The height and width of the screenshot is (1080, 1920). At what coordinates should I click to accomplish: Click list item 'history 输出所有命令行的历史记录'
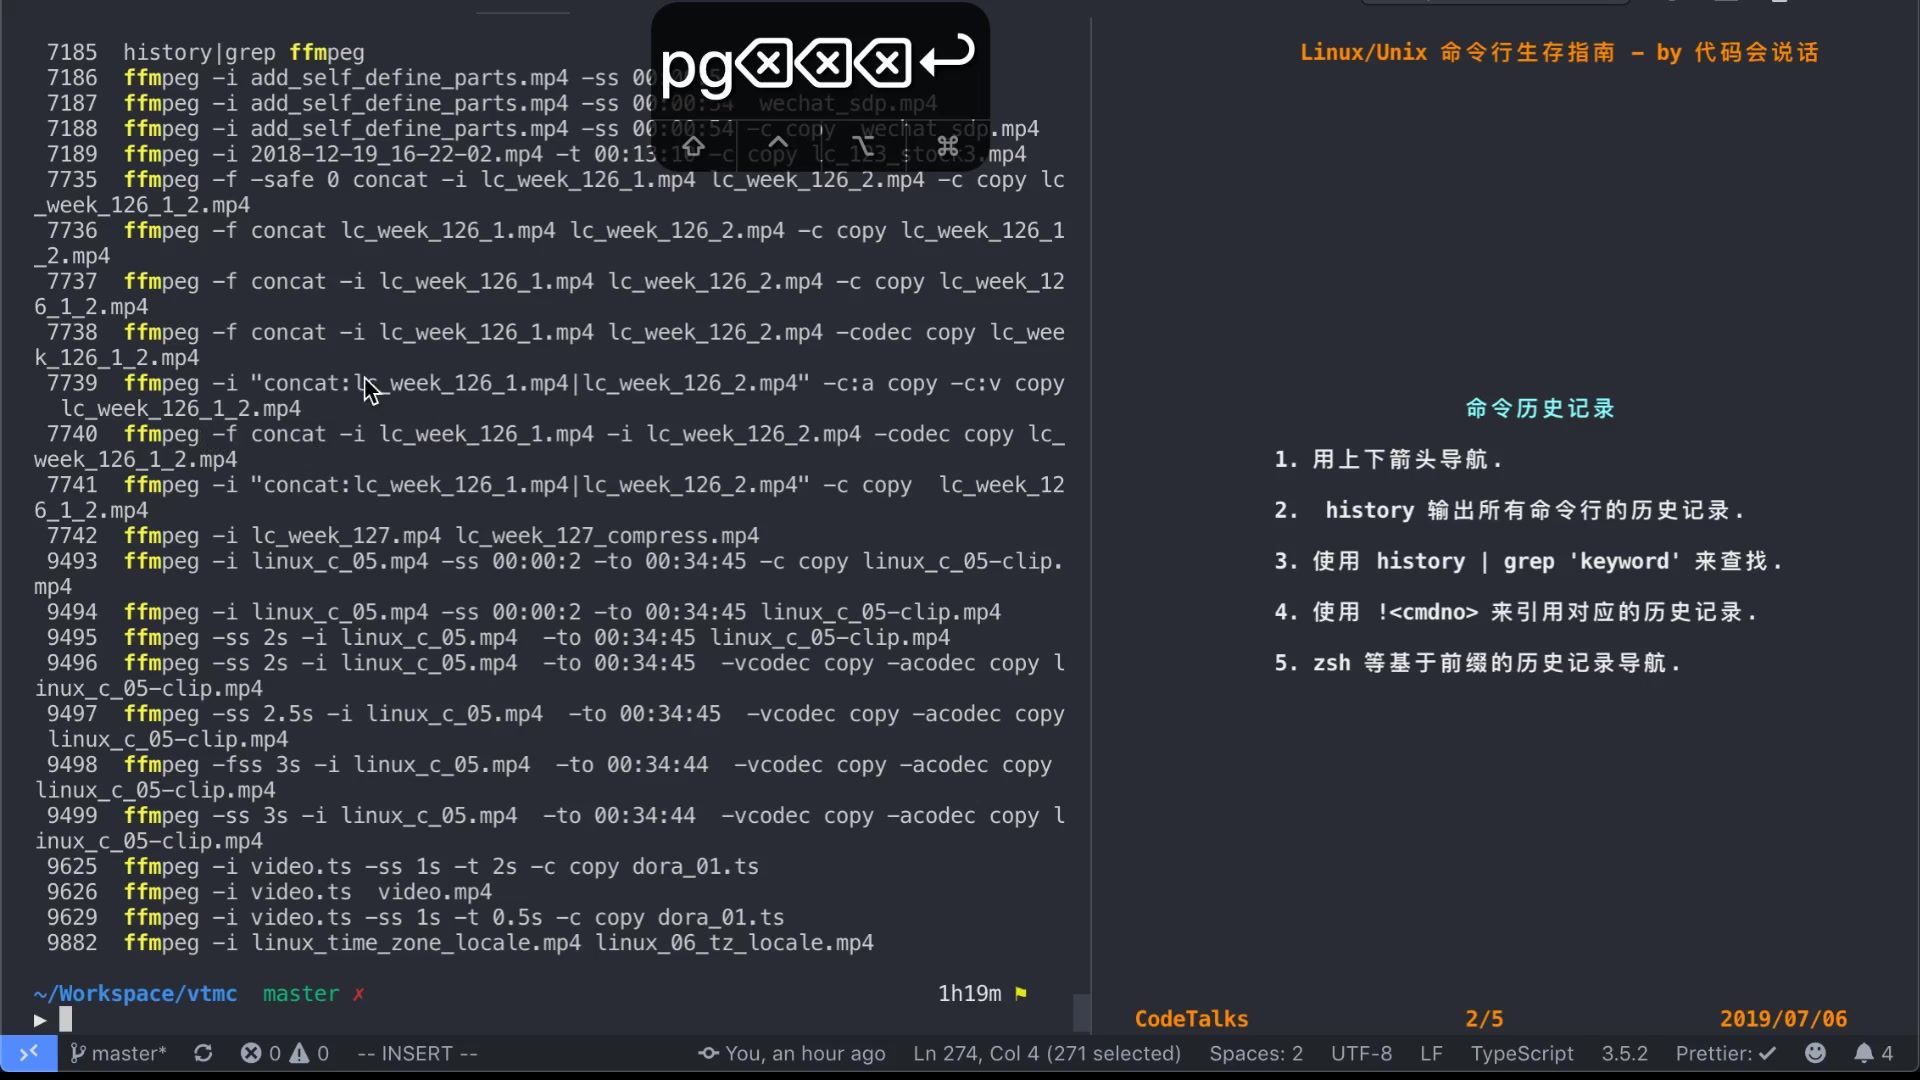point(1510,510)
